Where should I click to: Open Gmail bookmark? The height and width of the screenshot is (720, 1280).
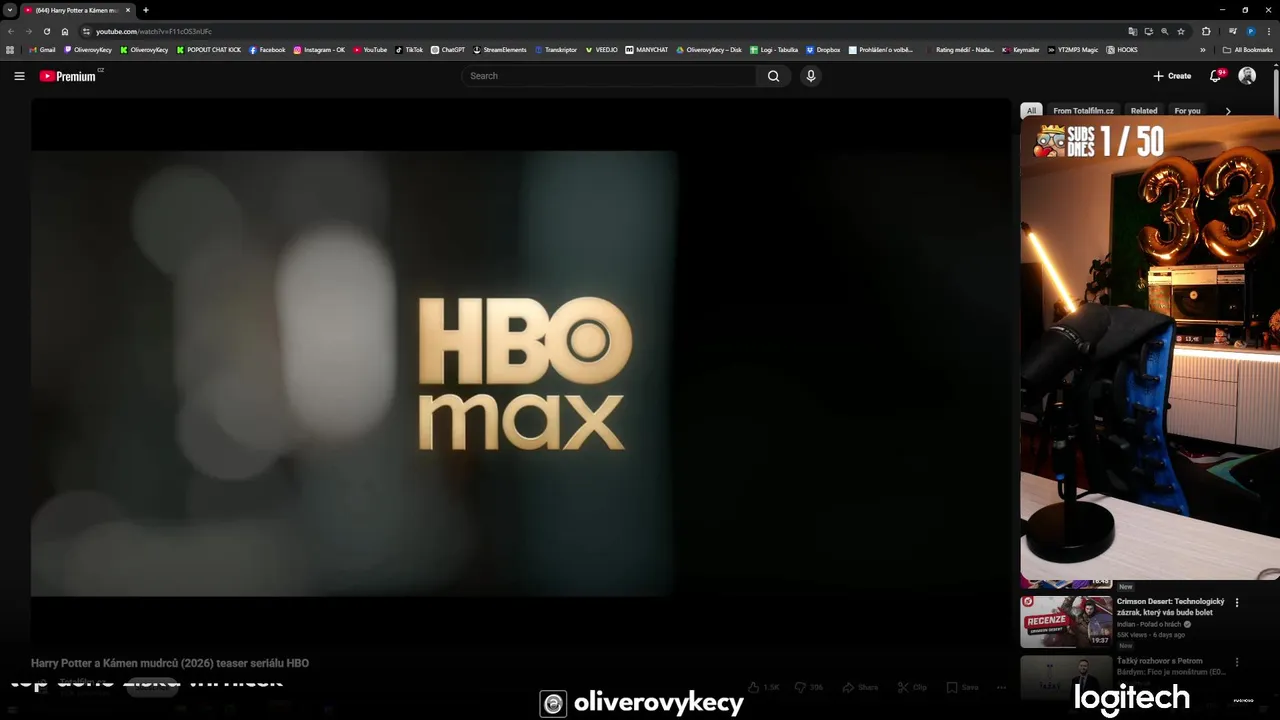[x=42, y=49]
